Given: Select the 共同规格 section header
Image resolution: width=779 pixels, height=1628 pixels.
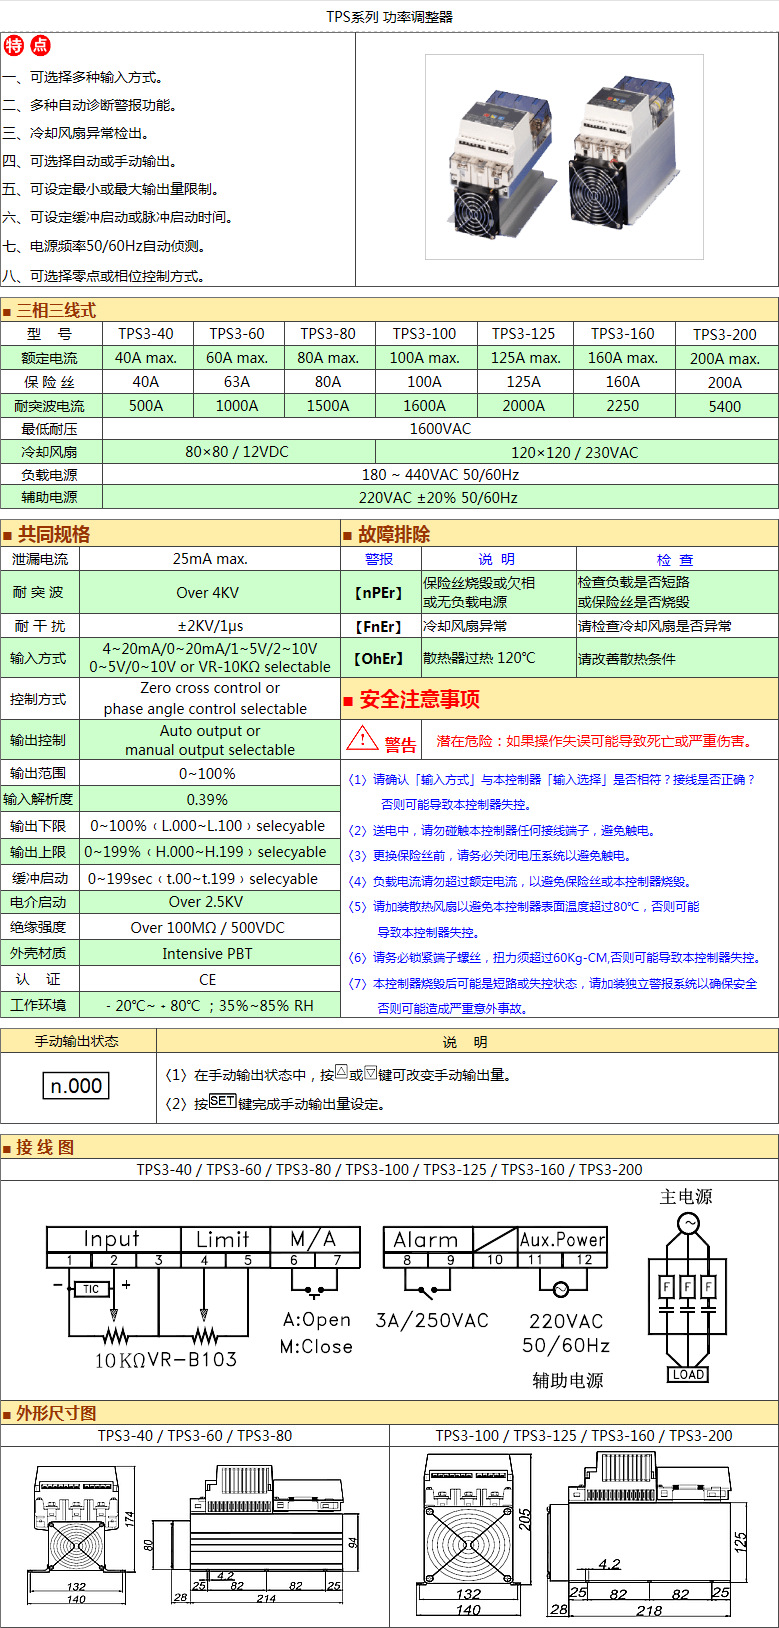Looking at the screenshot, I should tap(54, 534).
